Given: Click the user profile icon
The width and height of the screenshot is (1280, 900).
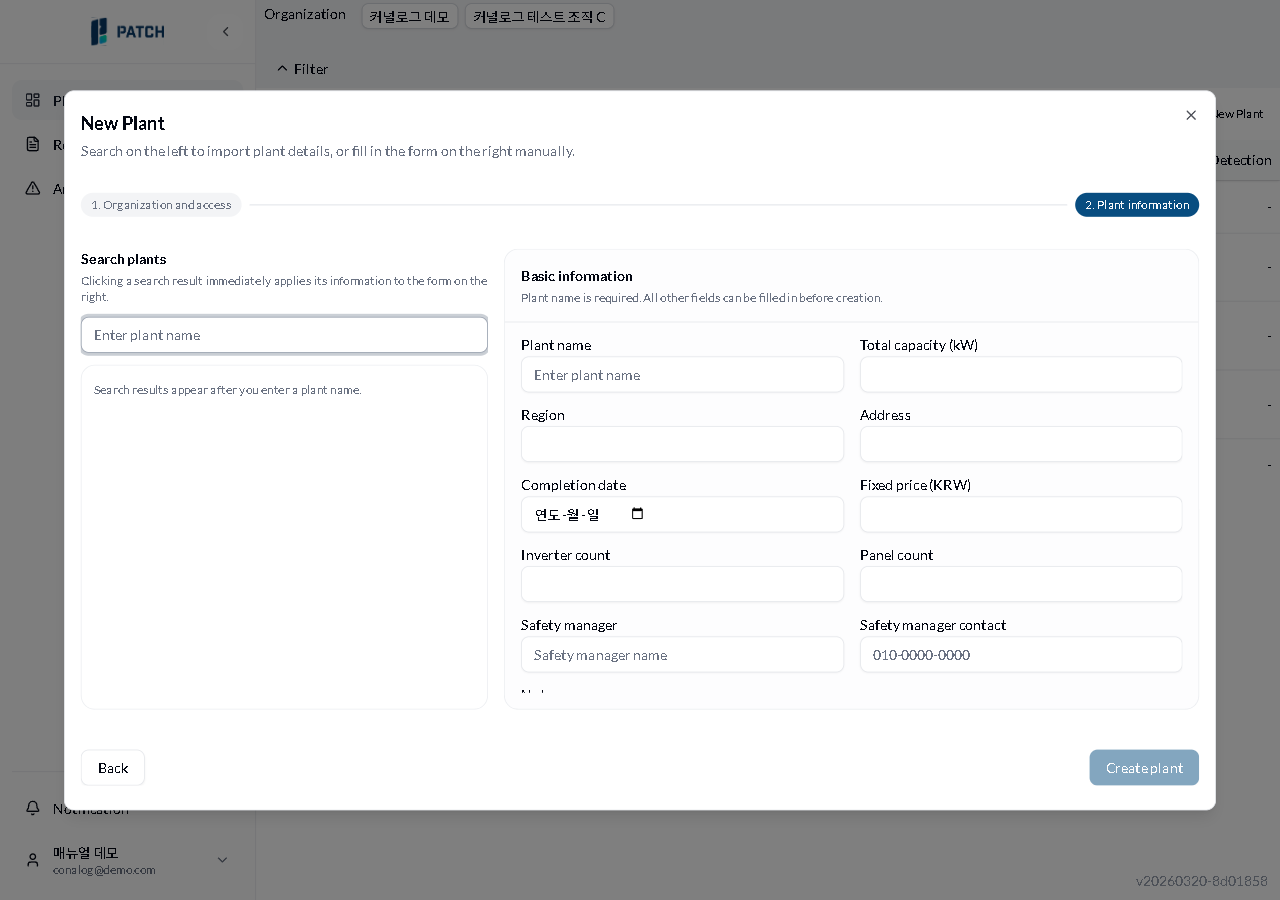Looking at the screenshot, I should click(x=33, y=860).
